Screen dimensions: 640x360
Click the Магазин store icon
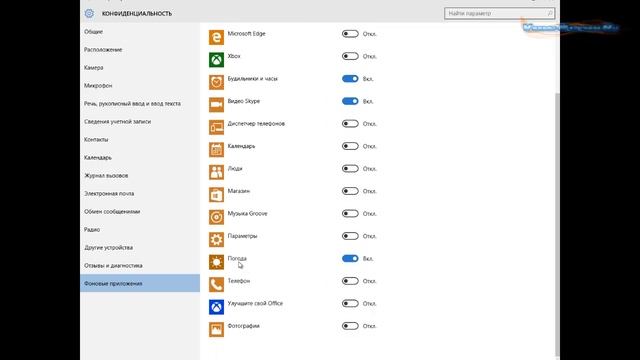pos(216,194)
